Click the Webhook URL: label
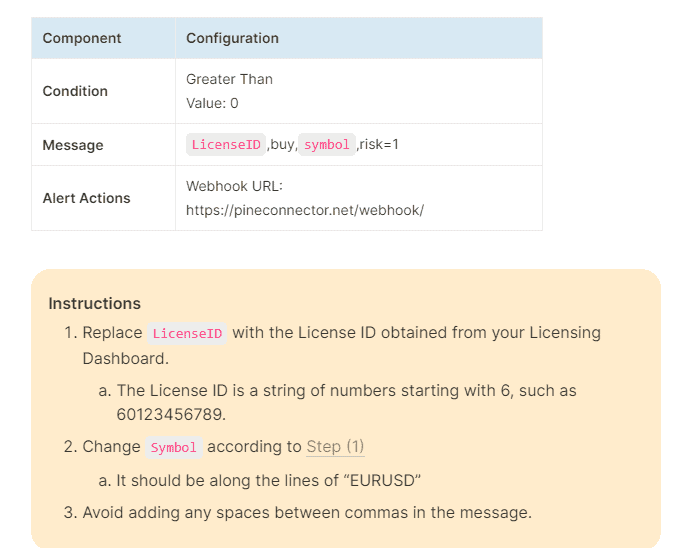 click(x=233, y=186)
